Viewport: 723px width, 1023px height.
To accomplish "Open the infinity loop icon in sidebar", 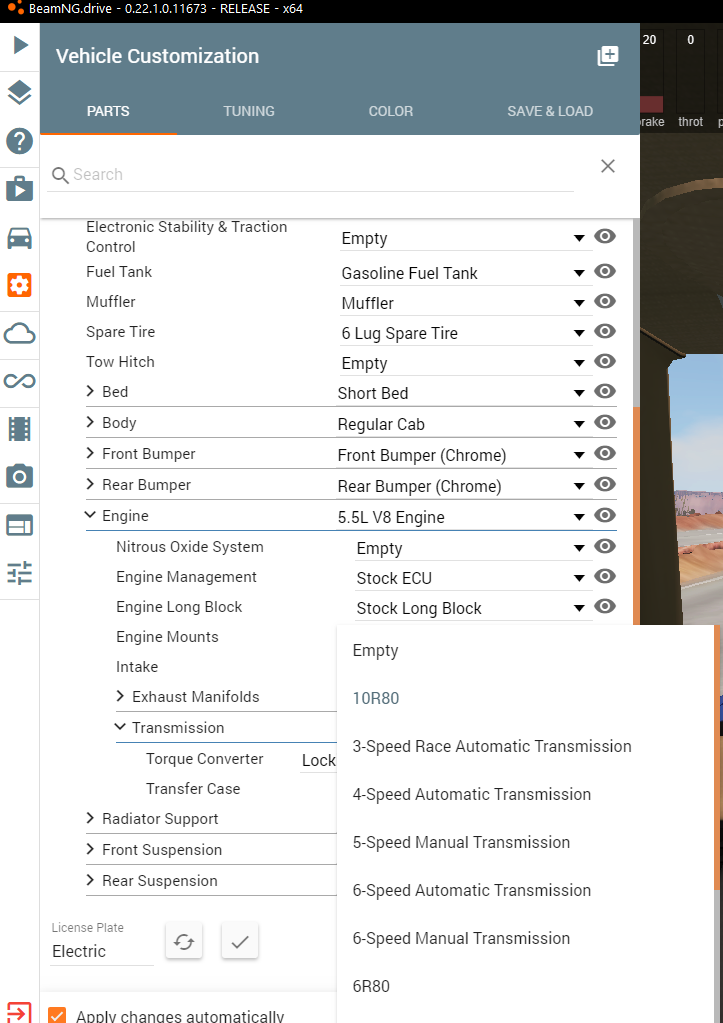I will pos(20,380).
